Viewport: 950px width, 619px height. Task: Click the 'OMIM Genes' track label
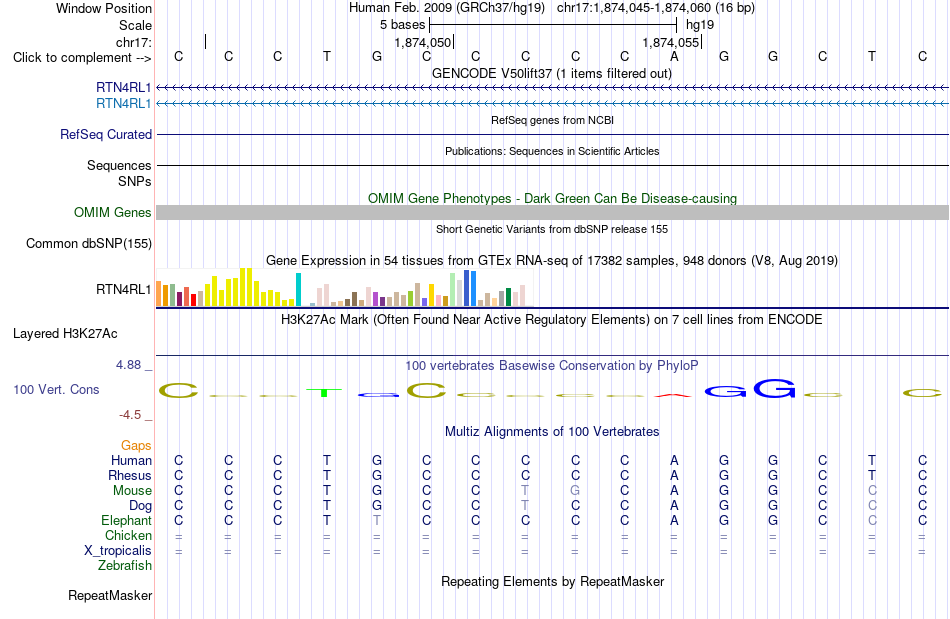pos(113,213)
